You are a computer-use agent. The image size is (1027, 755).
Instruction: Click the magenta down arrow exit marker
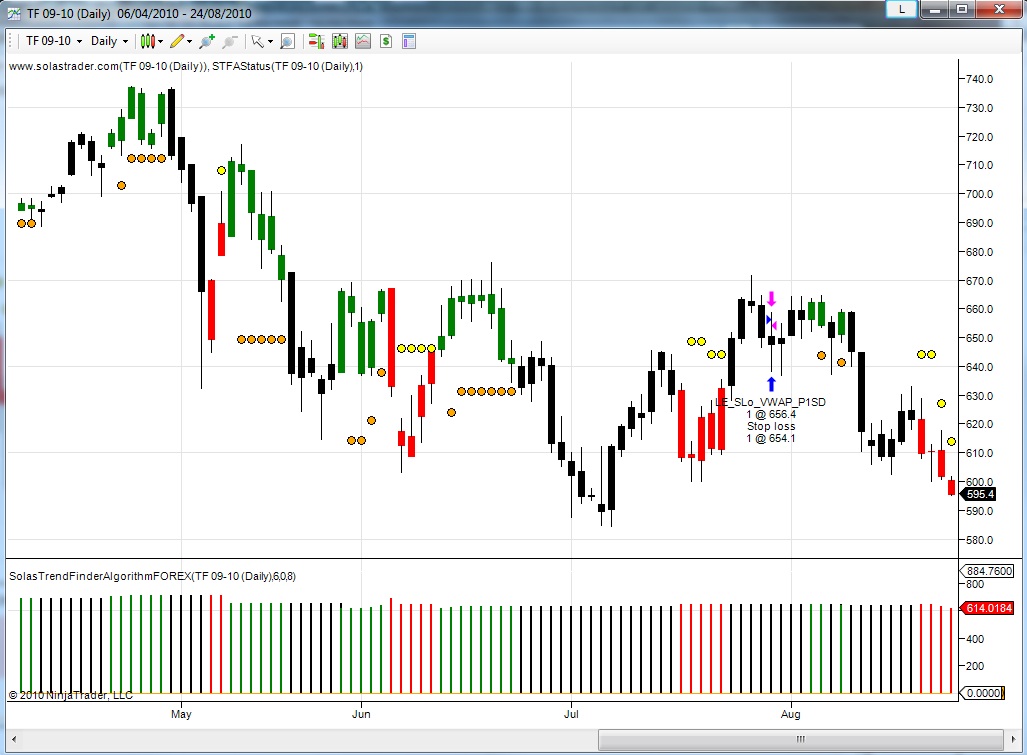[x=772, y=299]
